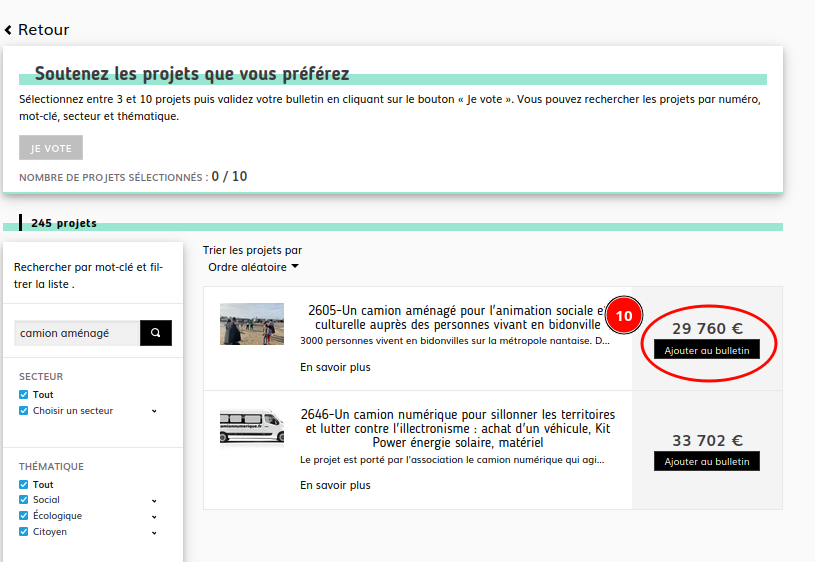
Task: Open the Ordre aléatoire sort dropdown
Action: point(253,267)
